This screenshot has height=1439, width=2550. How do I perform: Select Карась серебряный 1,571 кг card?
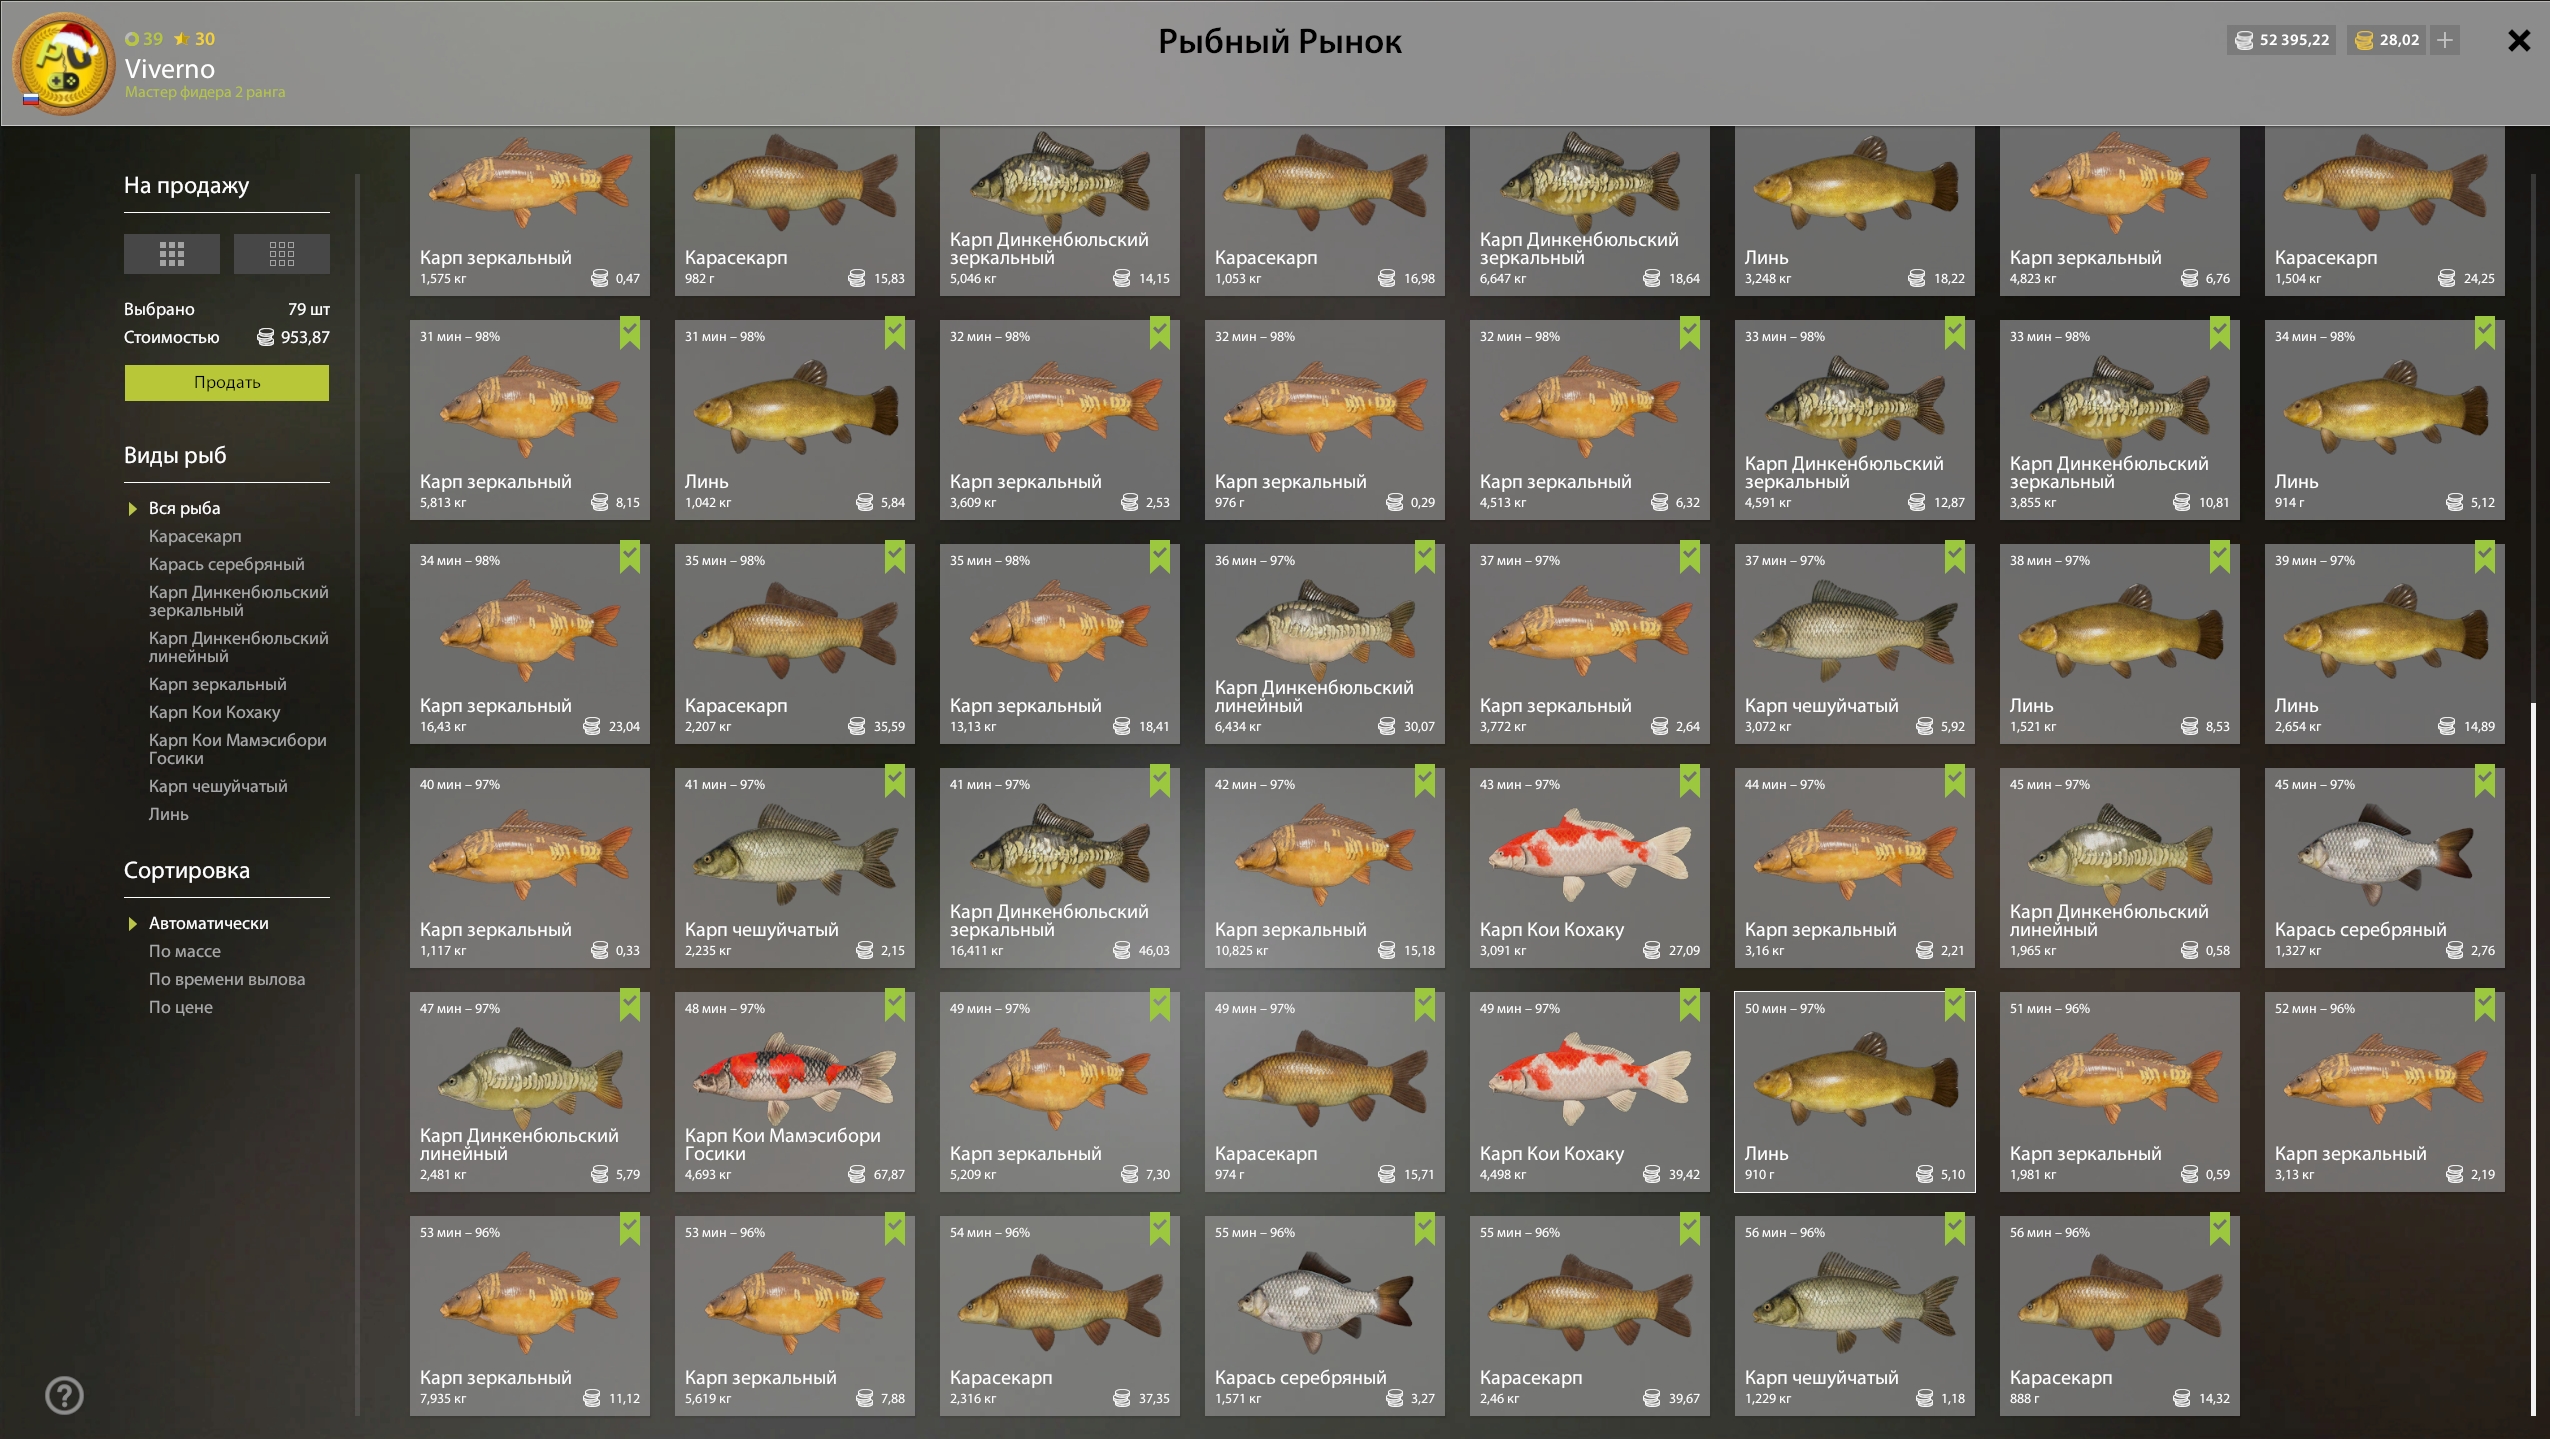pos(1324,1315)
